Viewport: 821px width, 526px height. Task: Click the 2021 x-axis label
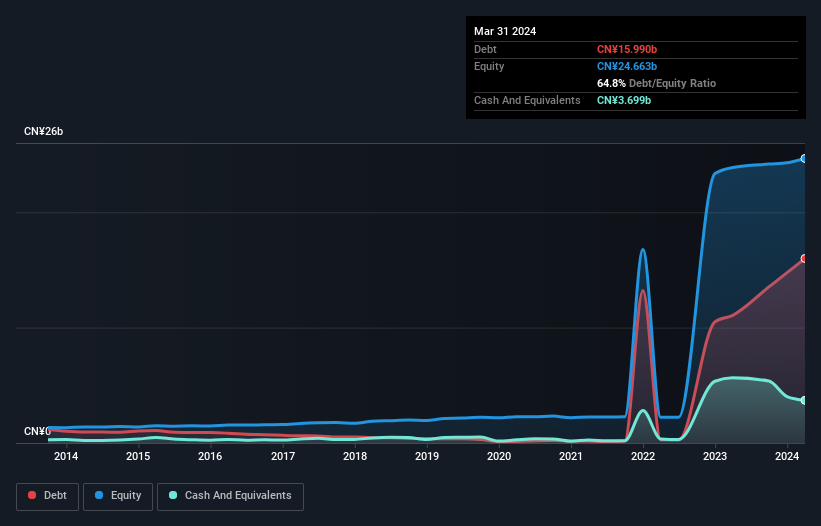coord(571,456)
